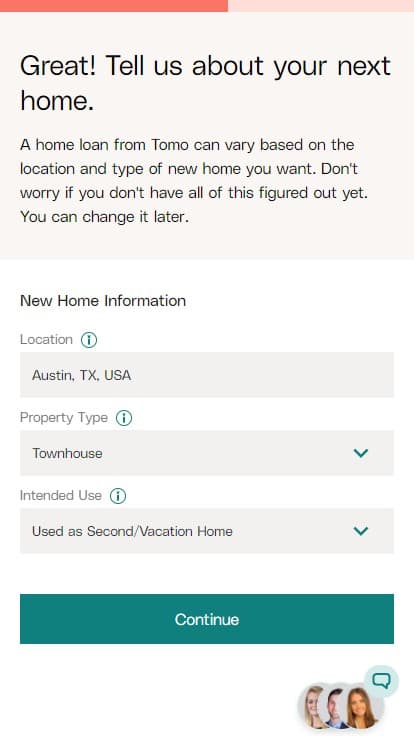The image size is (414, 736).
Task: Click the Property Type info icon
Action: coord(124,418)
